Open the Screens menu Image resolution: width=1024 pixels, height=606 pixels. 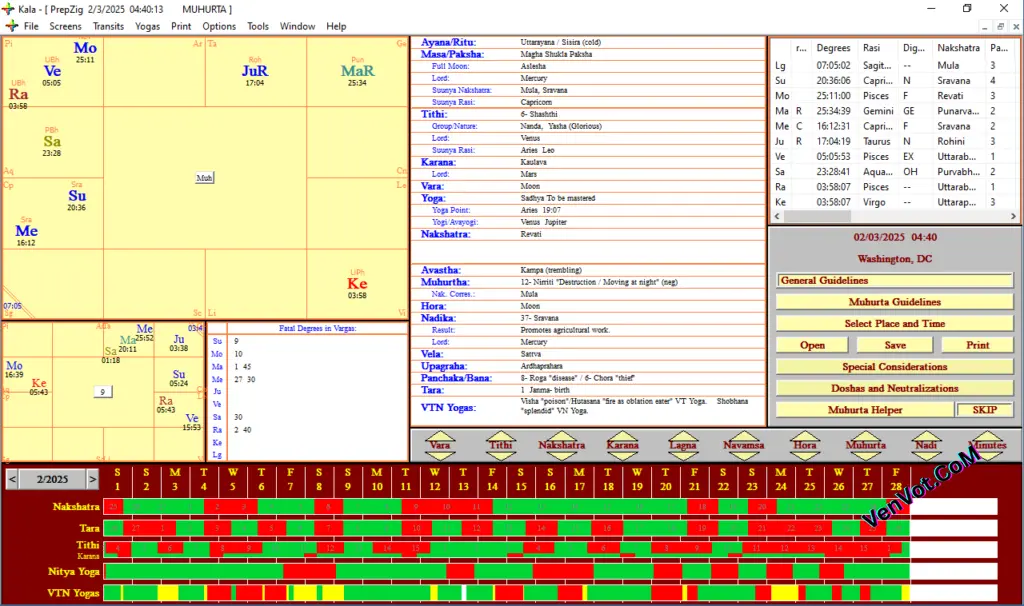point(65,26)
